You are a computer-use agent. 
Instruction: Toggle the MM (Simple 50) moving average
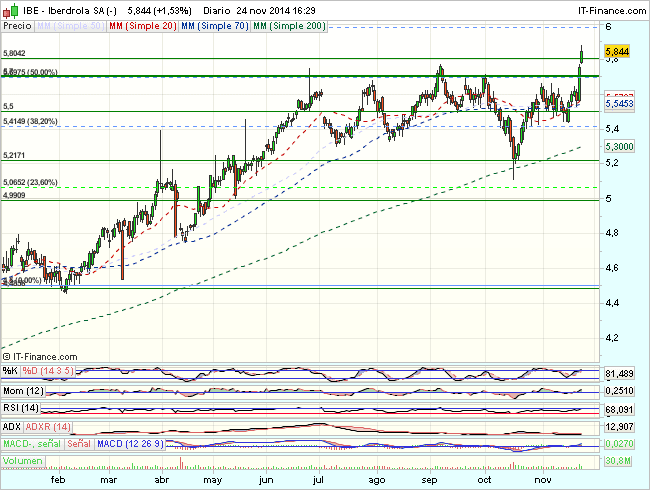pos(73,23)
